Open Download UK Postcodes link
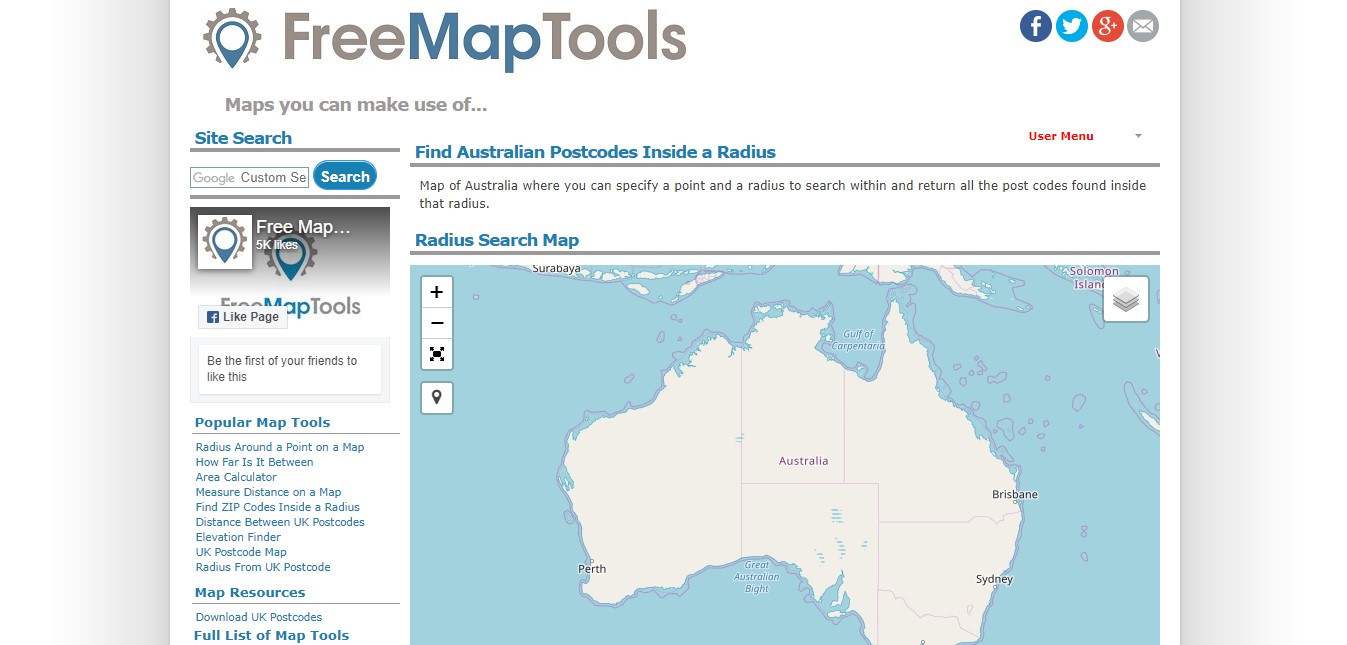 pos(259,617)
